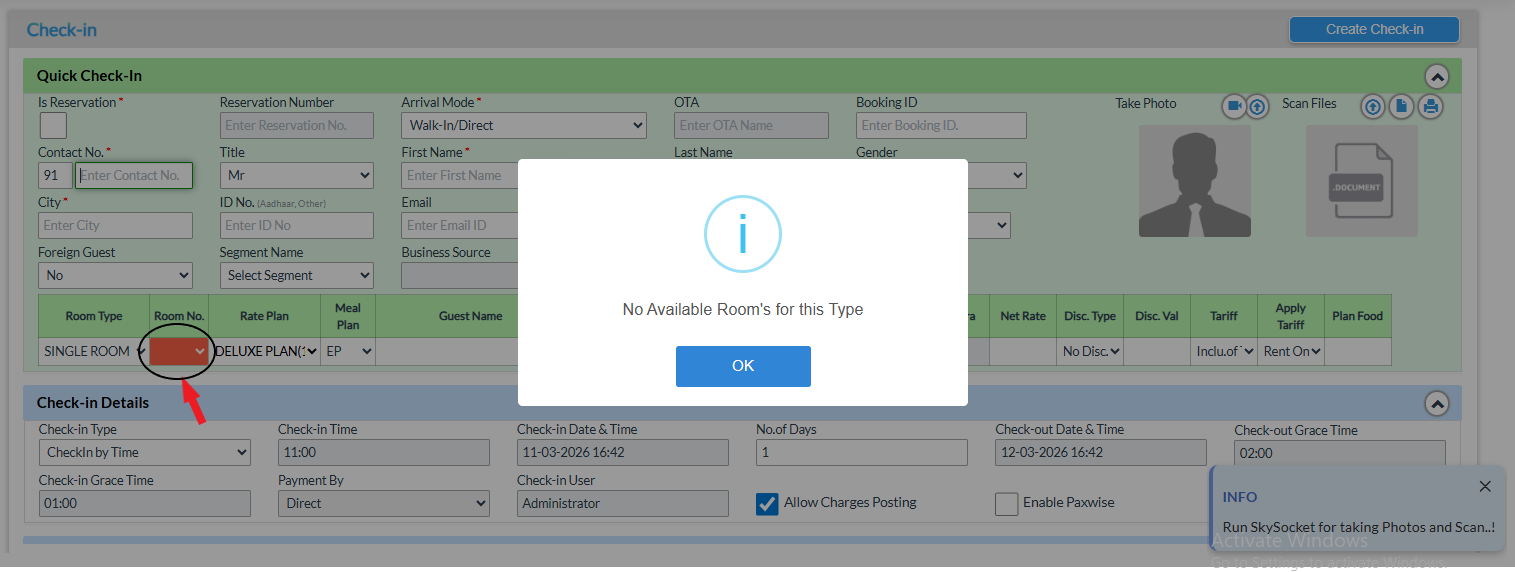1515x572 pixels.
Task: Click the printer icon in Scan Files
Action: [1431, 106]
